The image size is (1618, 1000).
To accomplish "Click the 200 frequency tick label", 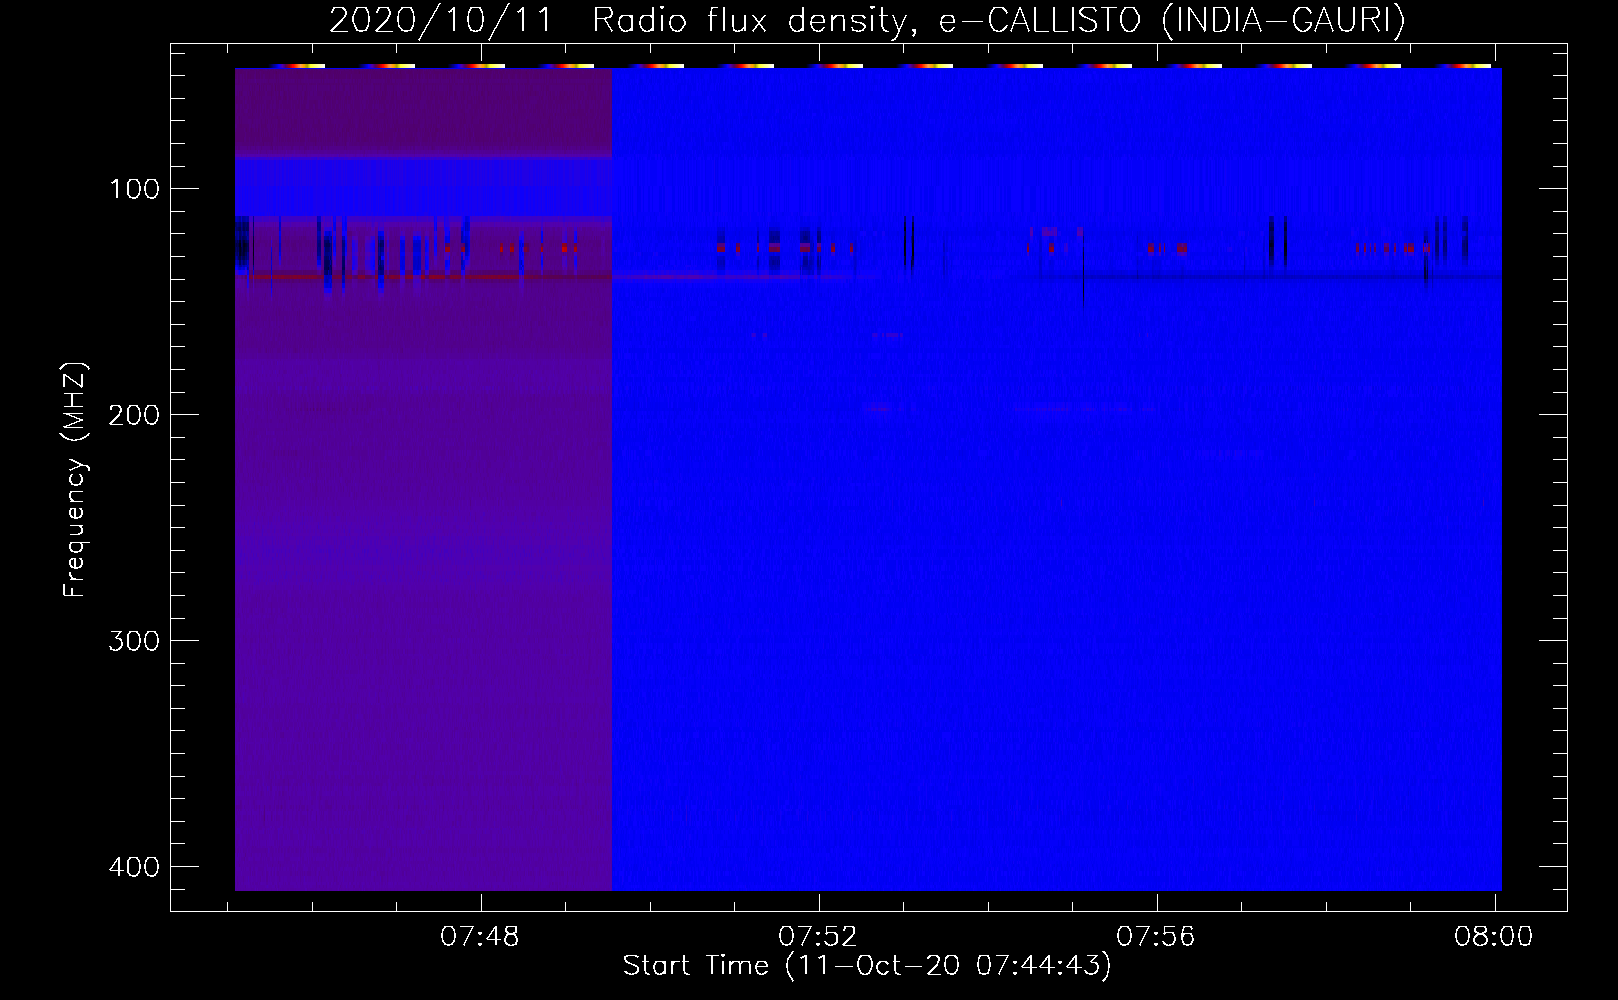I will tap(133, 414).
